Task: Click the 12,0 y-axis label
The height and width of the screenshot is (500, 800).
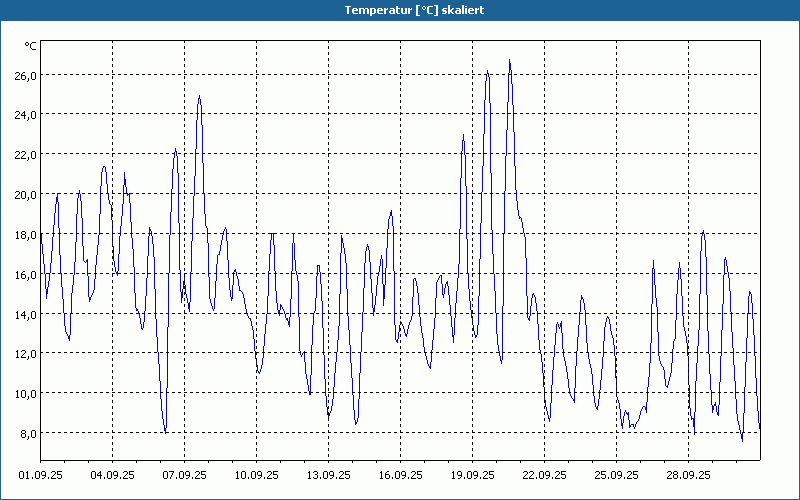Action: tap(25, 354)
